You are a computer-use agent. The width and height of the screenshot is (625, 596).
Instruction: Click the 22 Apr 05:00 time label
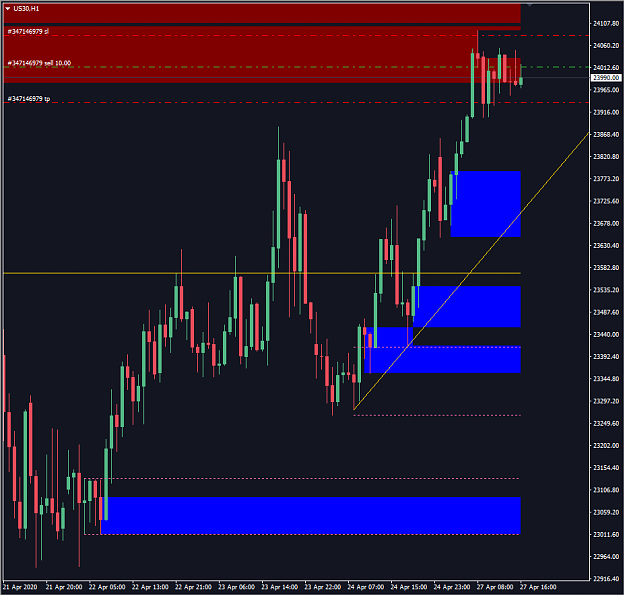click(x=107, y=588)
